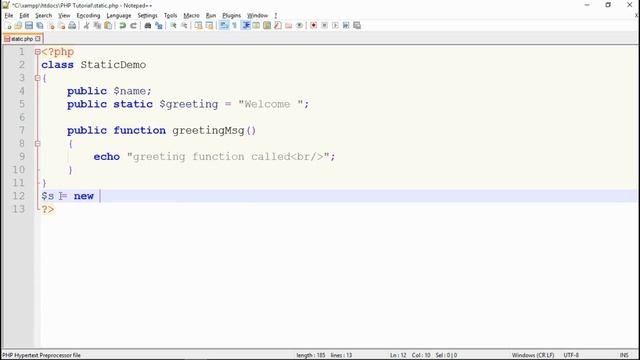This screenshot has height=360, width=640.
Task: Open the Tools menu
Action: coord(171,16)
